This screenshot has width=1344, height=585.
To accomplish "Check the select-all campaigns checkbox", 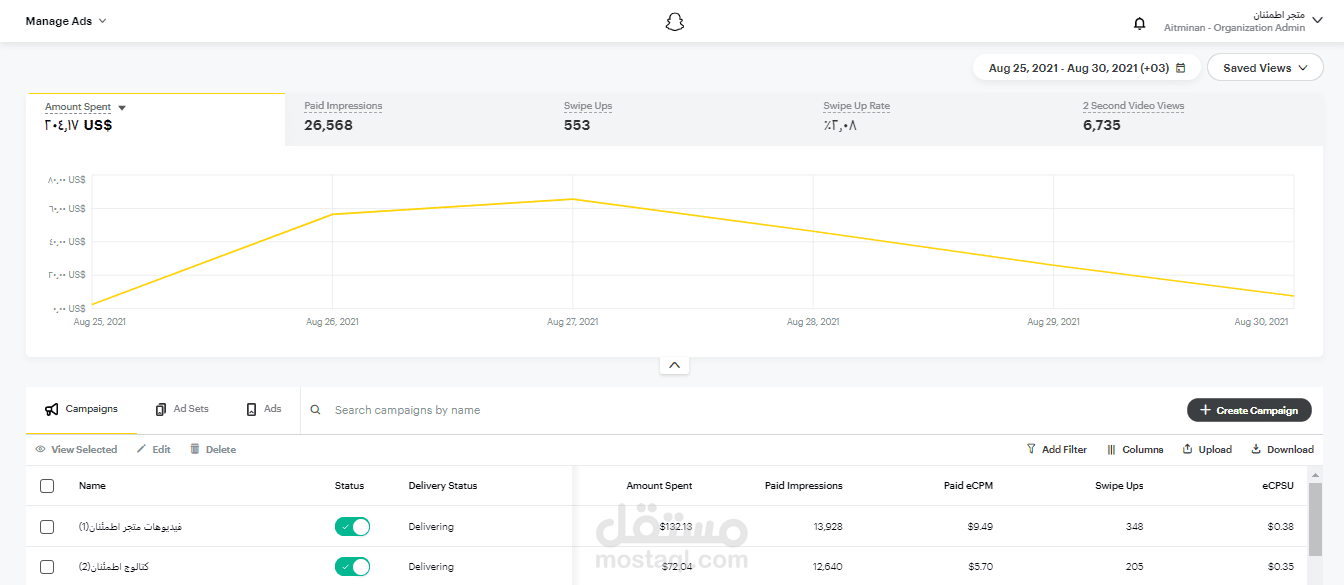I will [47, 486].
